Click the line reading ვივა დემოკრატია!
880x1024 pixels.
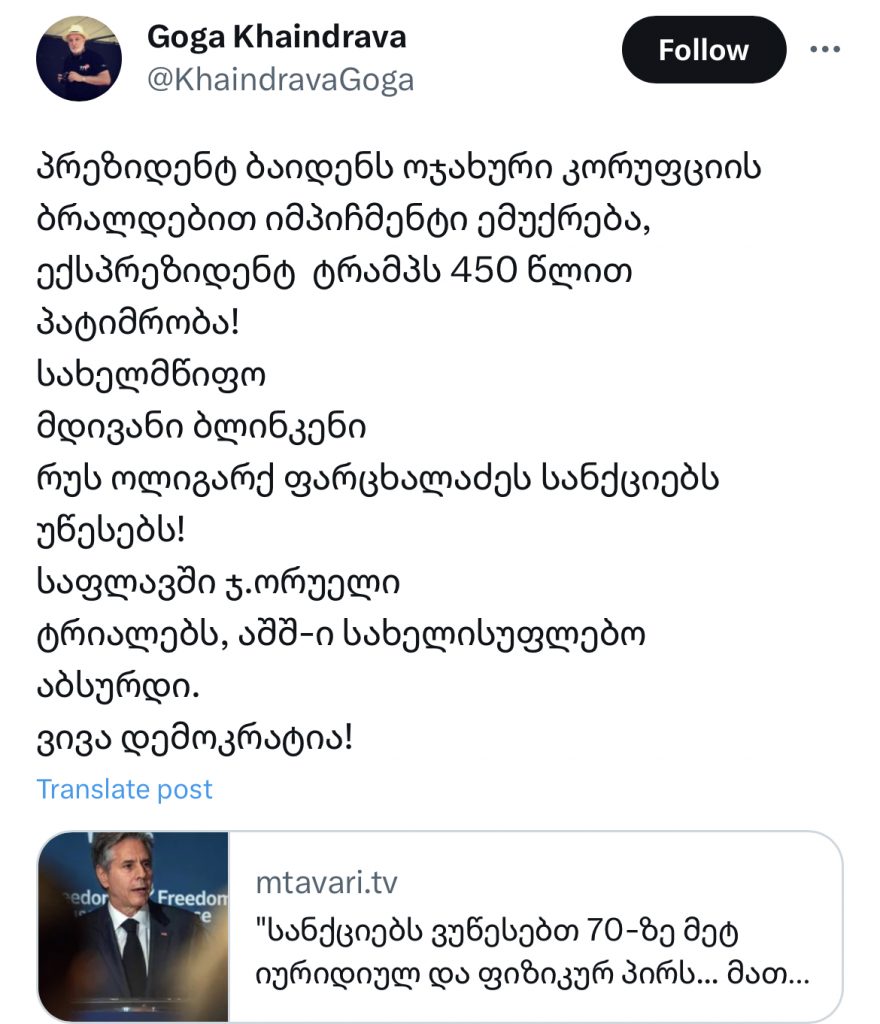[x=195, y=738]
